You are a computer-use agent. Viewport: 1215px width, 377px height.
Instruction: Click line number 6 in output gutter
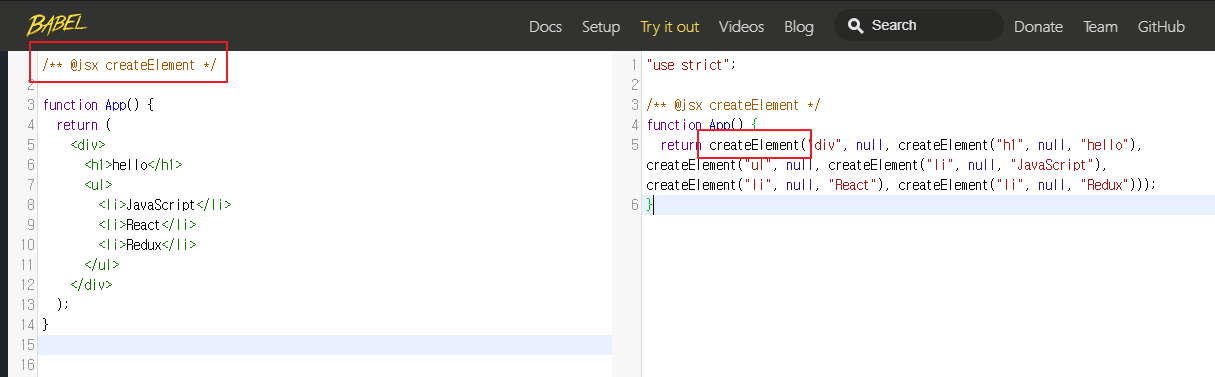pos(634,205)
